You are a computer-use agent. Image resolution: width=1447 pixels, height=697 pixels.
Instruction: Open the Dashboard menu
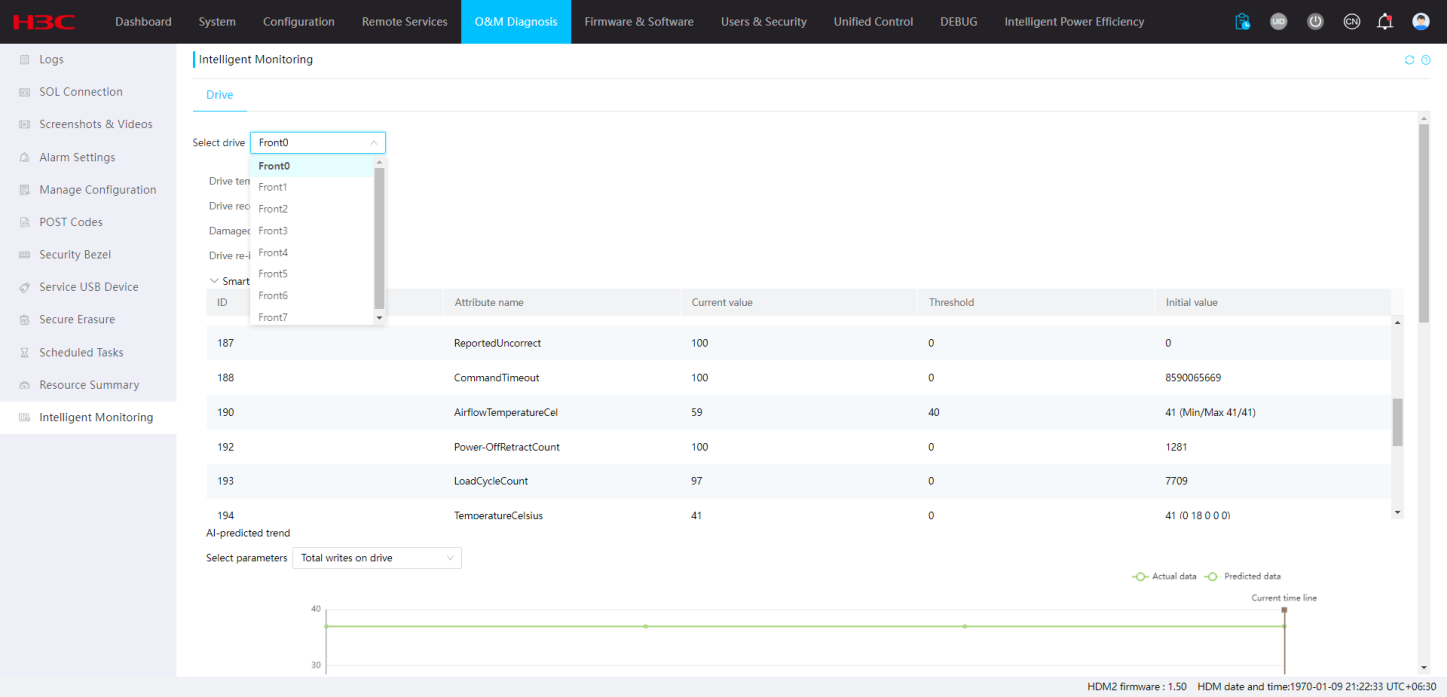[x=143, y=21]
